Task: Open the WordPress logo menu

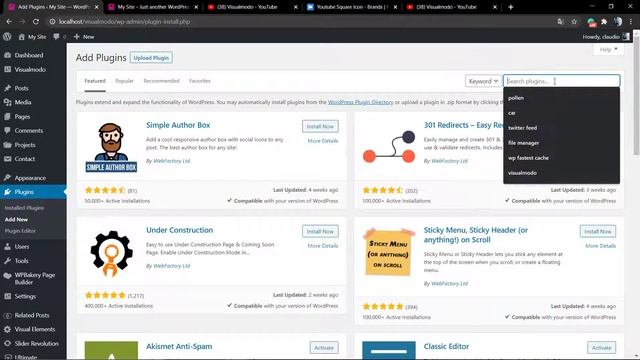Action: pyautogui.click(x=7, y=36)
